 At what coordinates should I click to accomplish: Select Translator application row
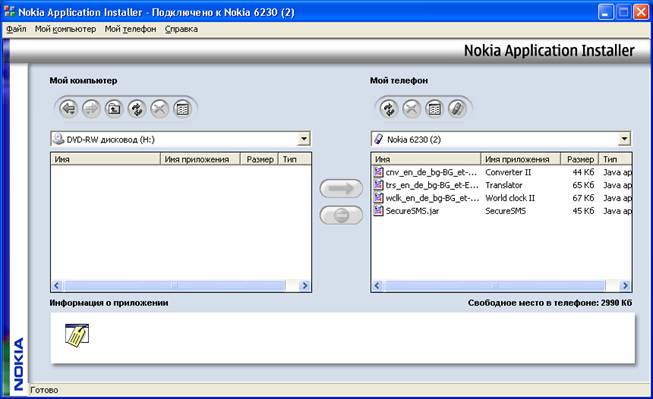[x=501, y=185]
